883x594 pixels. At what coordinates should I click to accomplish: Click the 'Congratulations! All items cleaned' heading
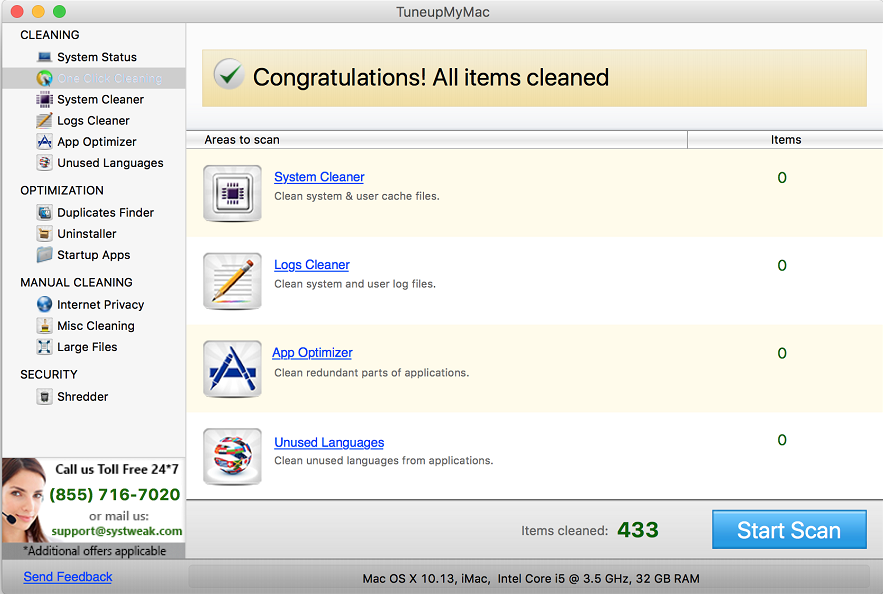pyautogui.click(x=431, y=77)
